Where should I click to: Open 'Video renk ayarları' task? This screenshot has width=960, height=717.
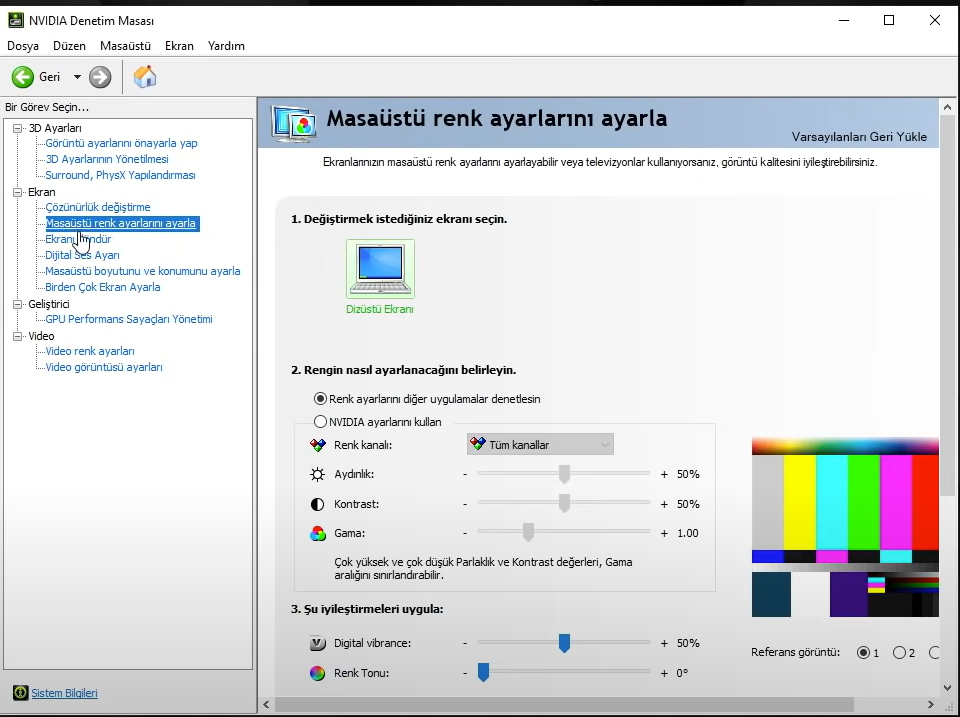click(x=90, y=351)
